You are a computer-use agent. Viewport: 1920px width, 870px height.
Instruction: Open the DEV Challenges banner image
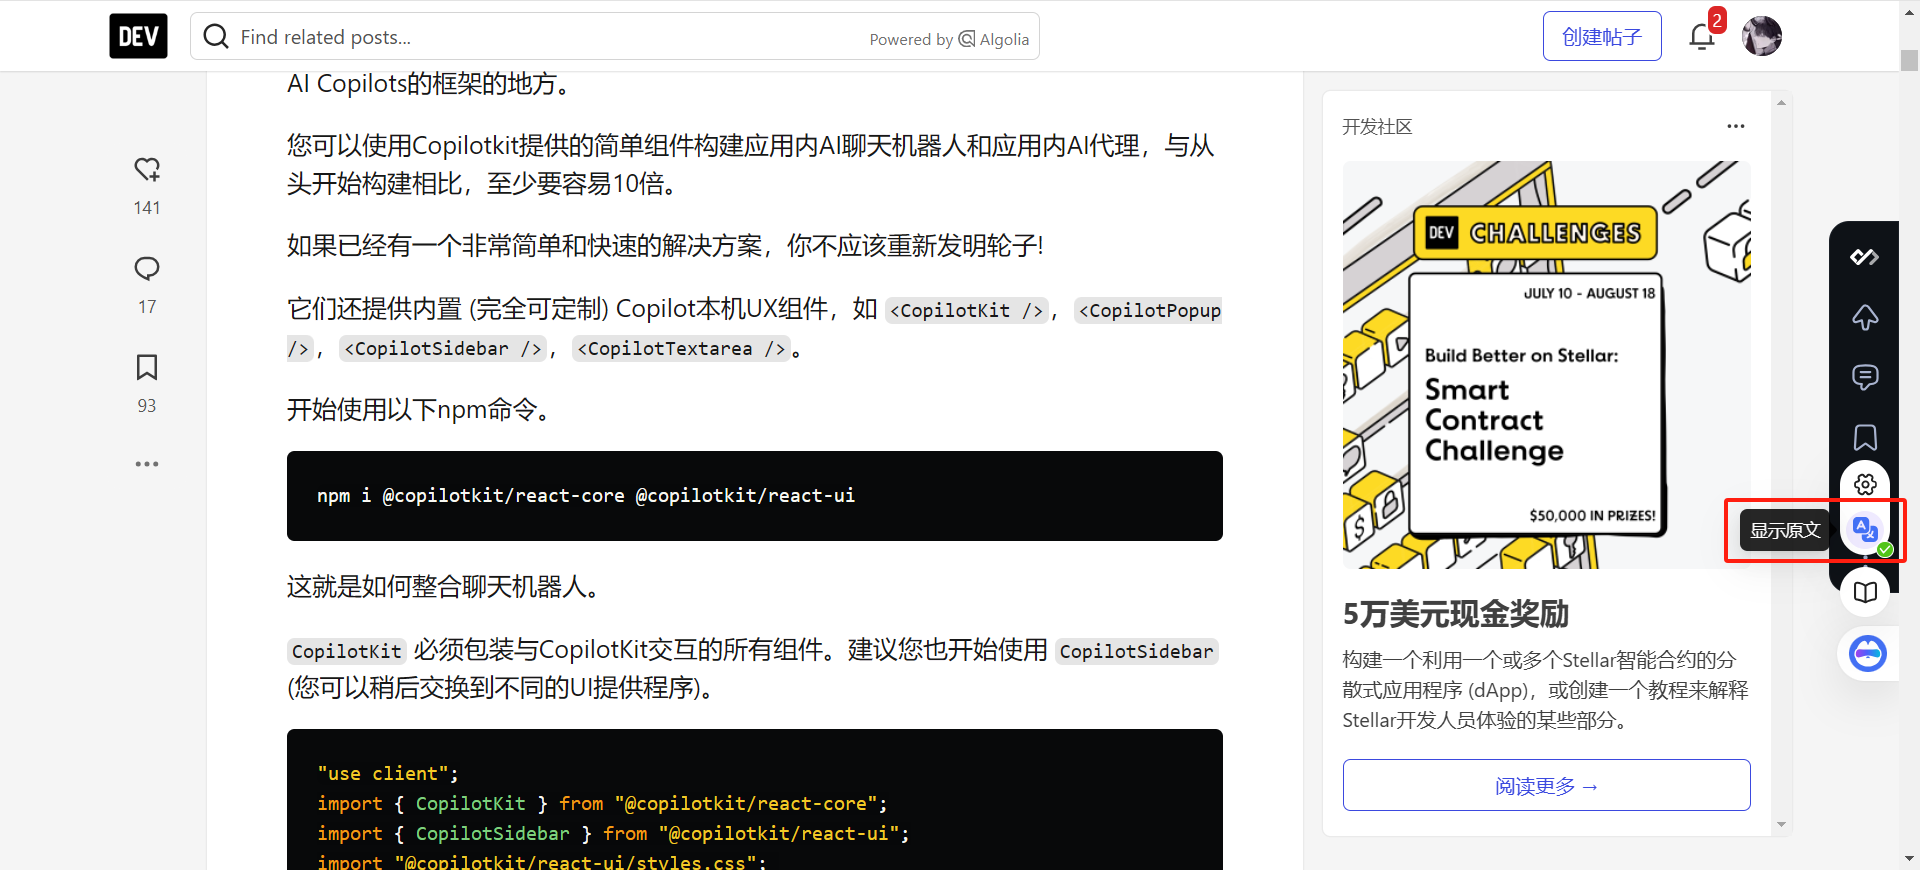1546,365
